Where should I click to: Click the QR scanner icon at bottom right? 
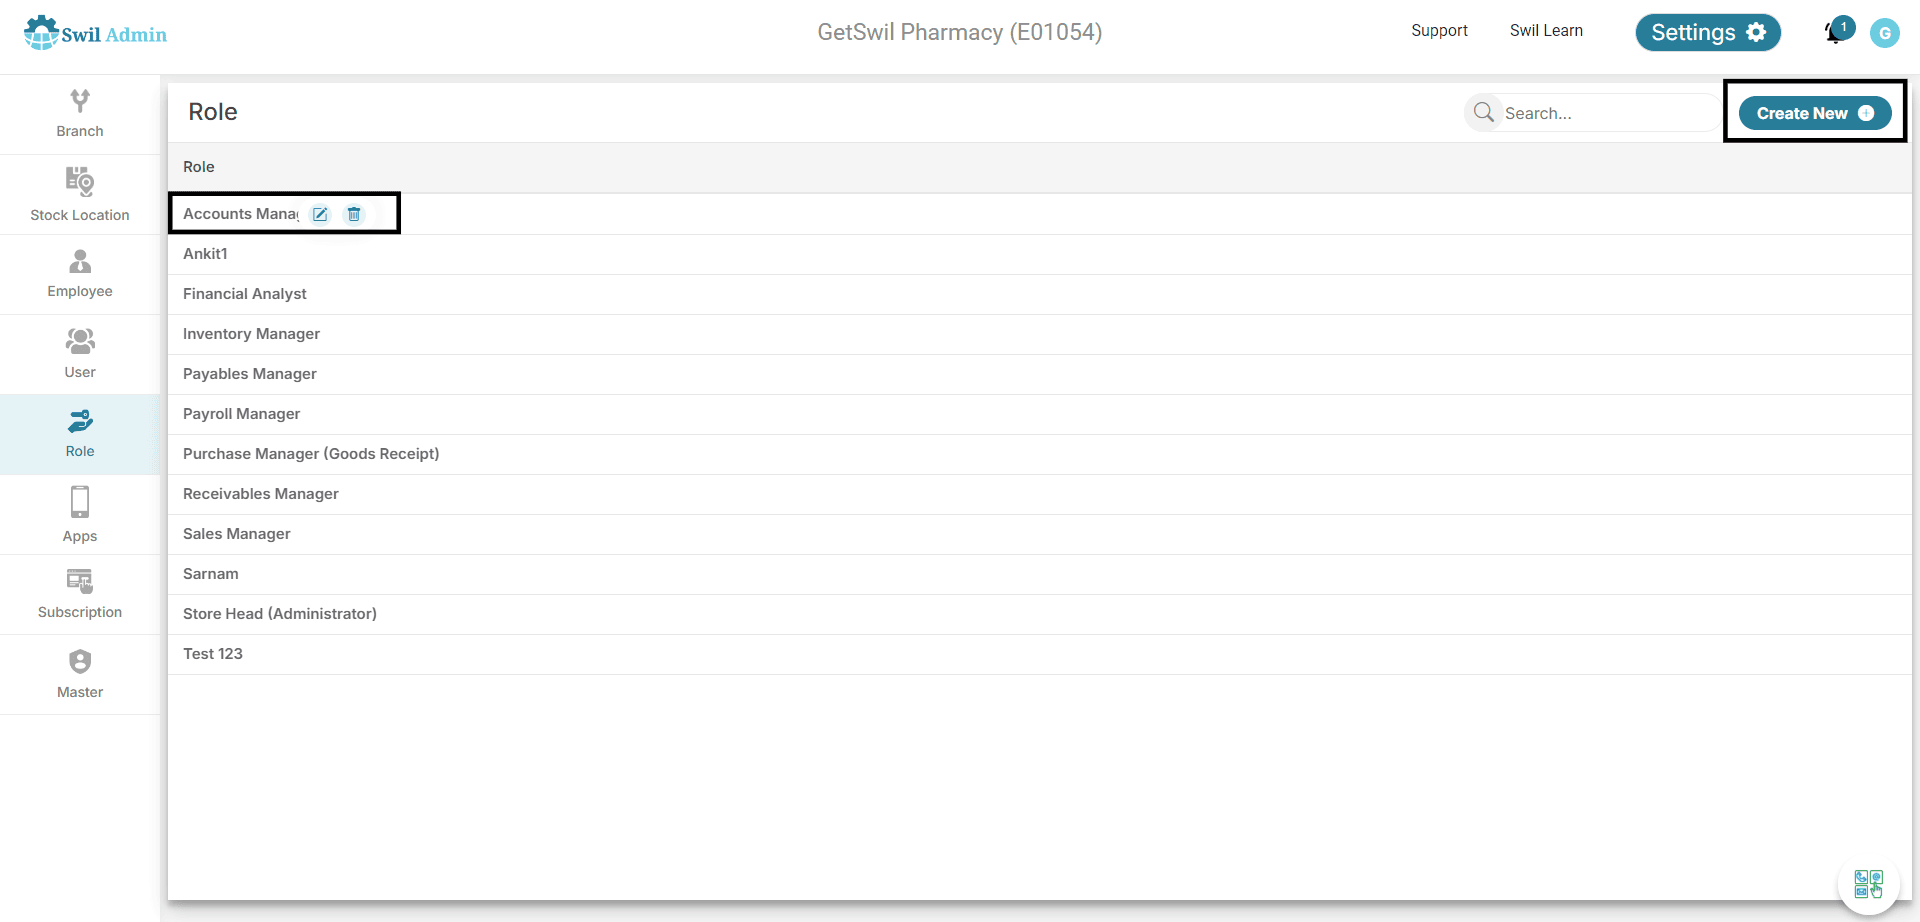click(1868, 884)
